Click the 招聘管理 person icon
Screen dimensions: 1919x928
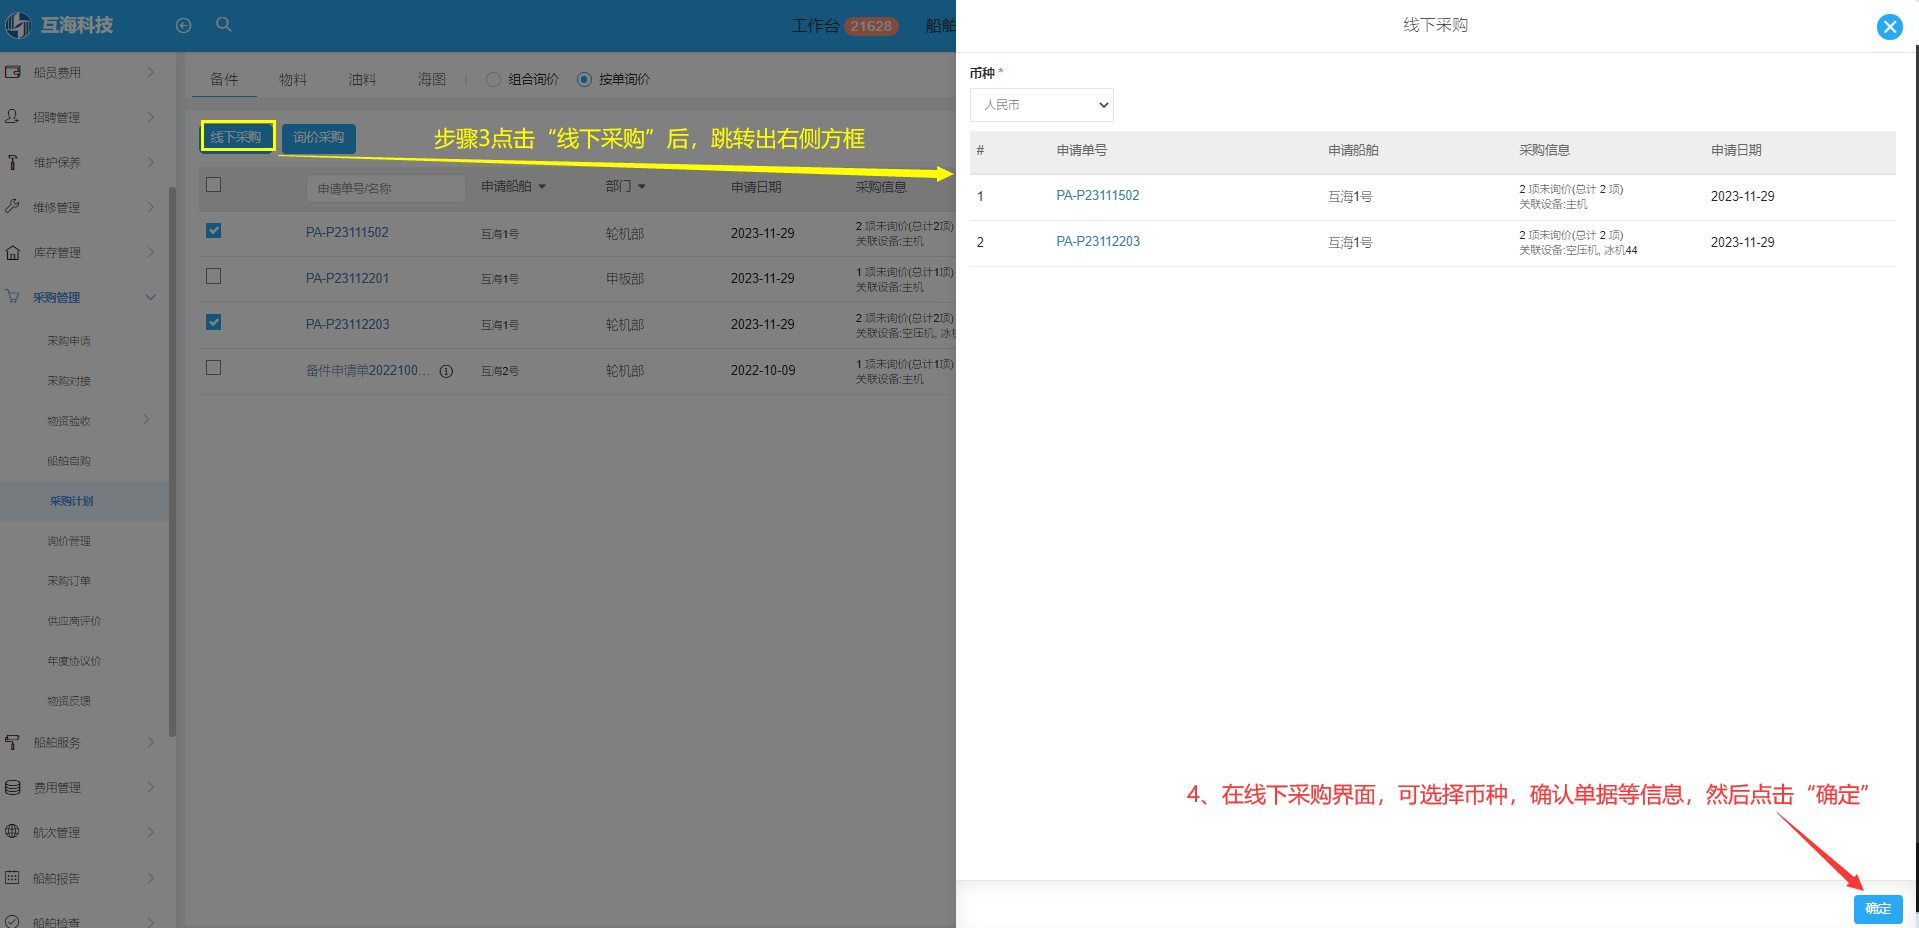pos(13,117)
